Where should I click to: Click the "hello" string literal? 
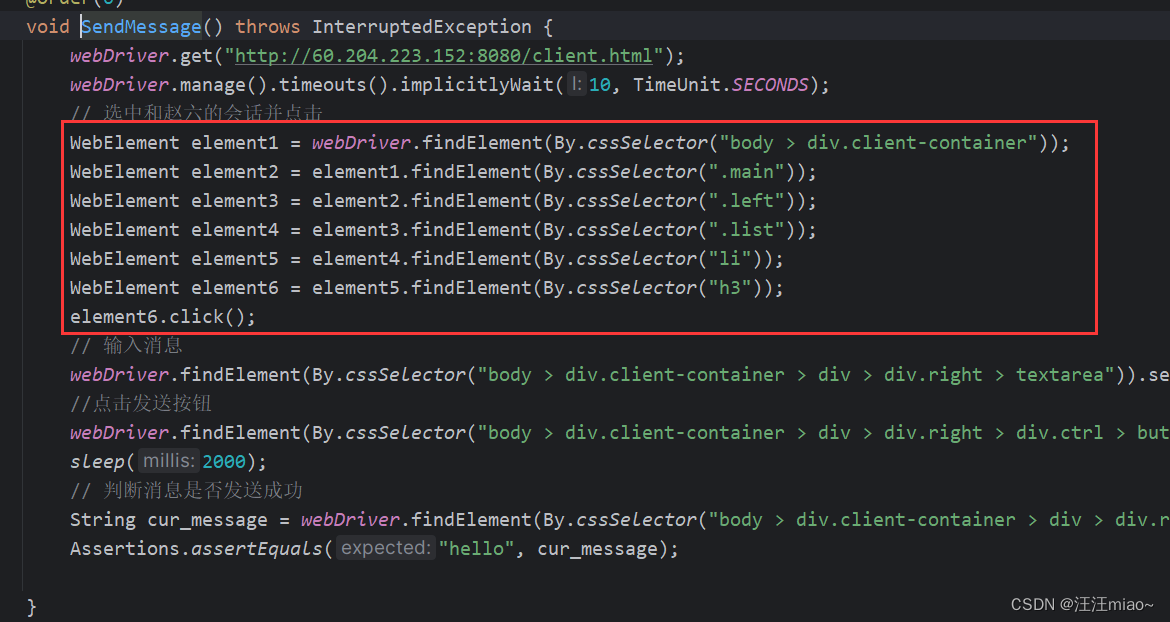[x=477, y=549]
